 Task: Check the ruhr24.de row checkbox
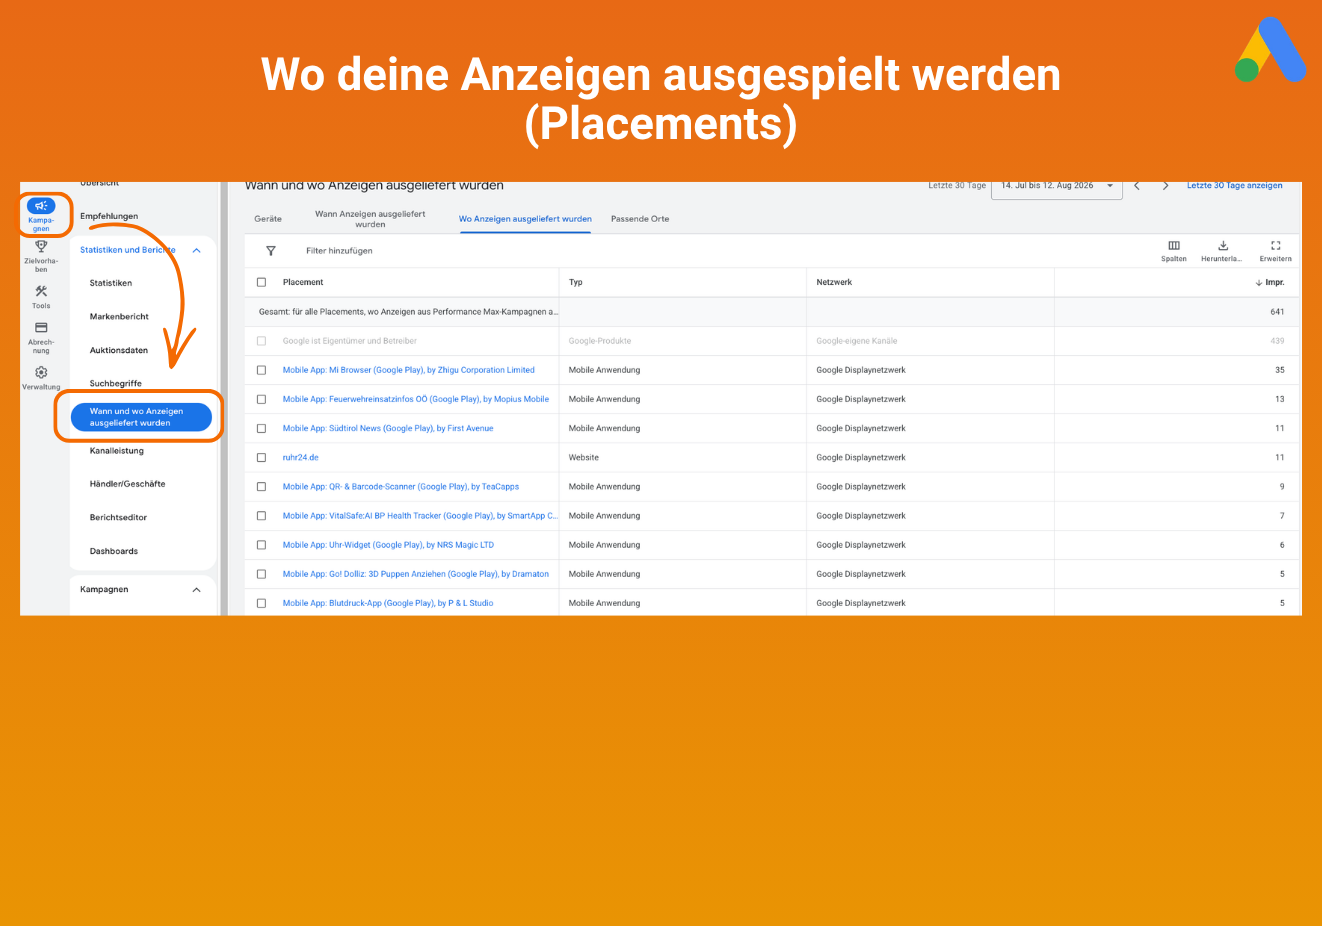tap(262, 457)
